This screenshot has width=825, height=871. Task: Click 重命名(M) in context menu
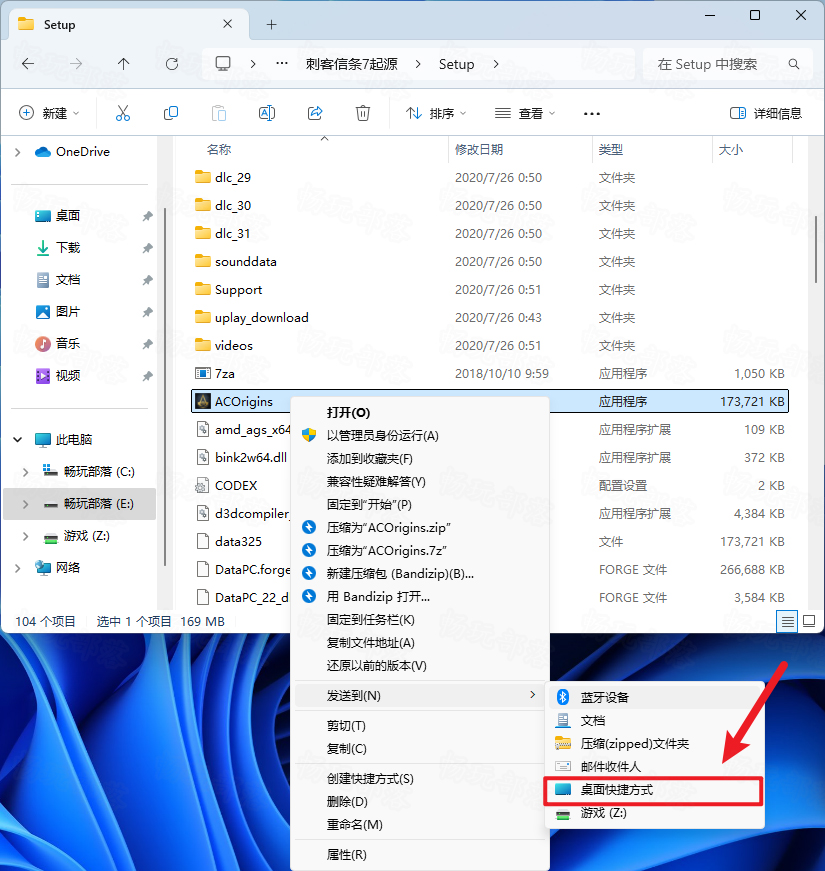coord(420,825)
